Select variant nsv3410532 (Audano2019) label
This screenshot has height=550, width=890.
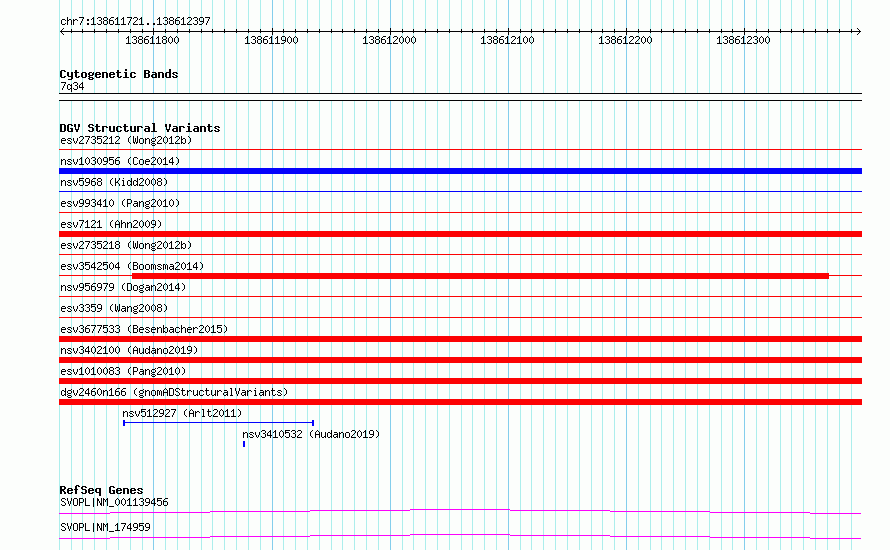(311, 434)
